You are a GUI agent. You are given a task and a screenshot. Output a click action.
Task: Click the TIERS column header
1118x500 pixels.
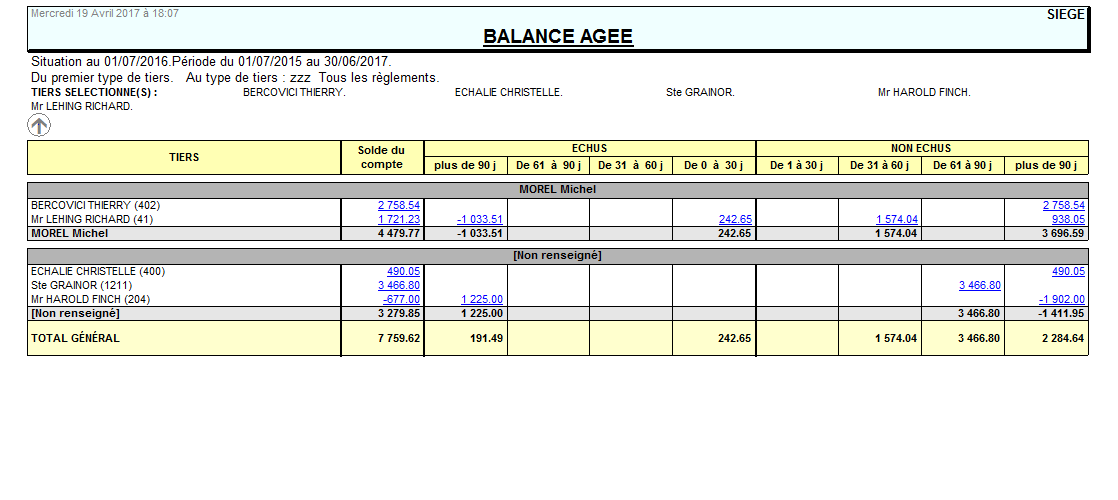pos(184,157)
